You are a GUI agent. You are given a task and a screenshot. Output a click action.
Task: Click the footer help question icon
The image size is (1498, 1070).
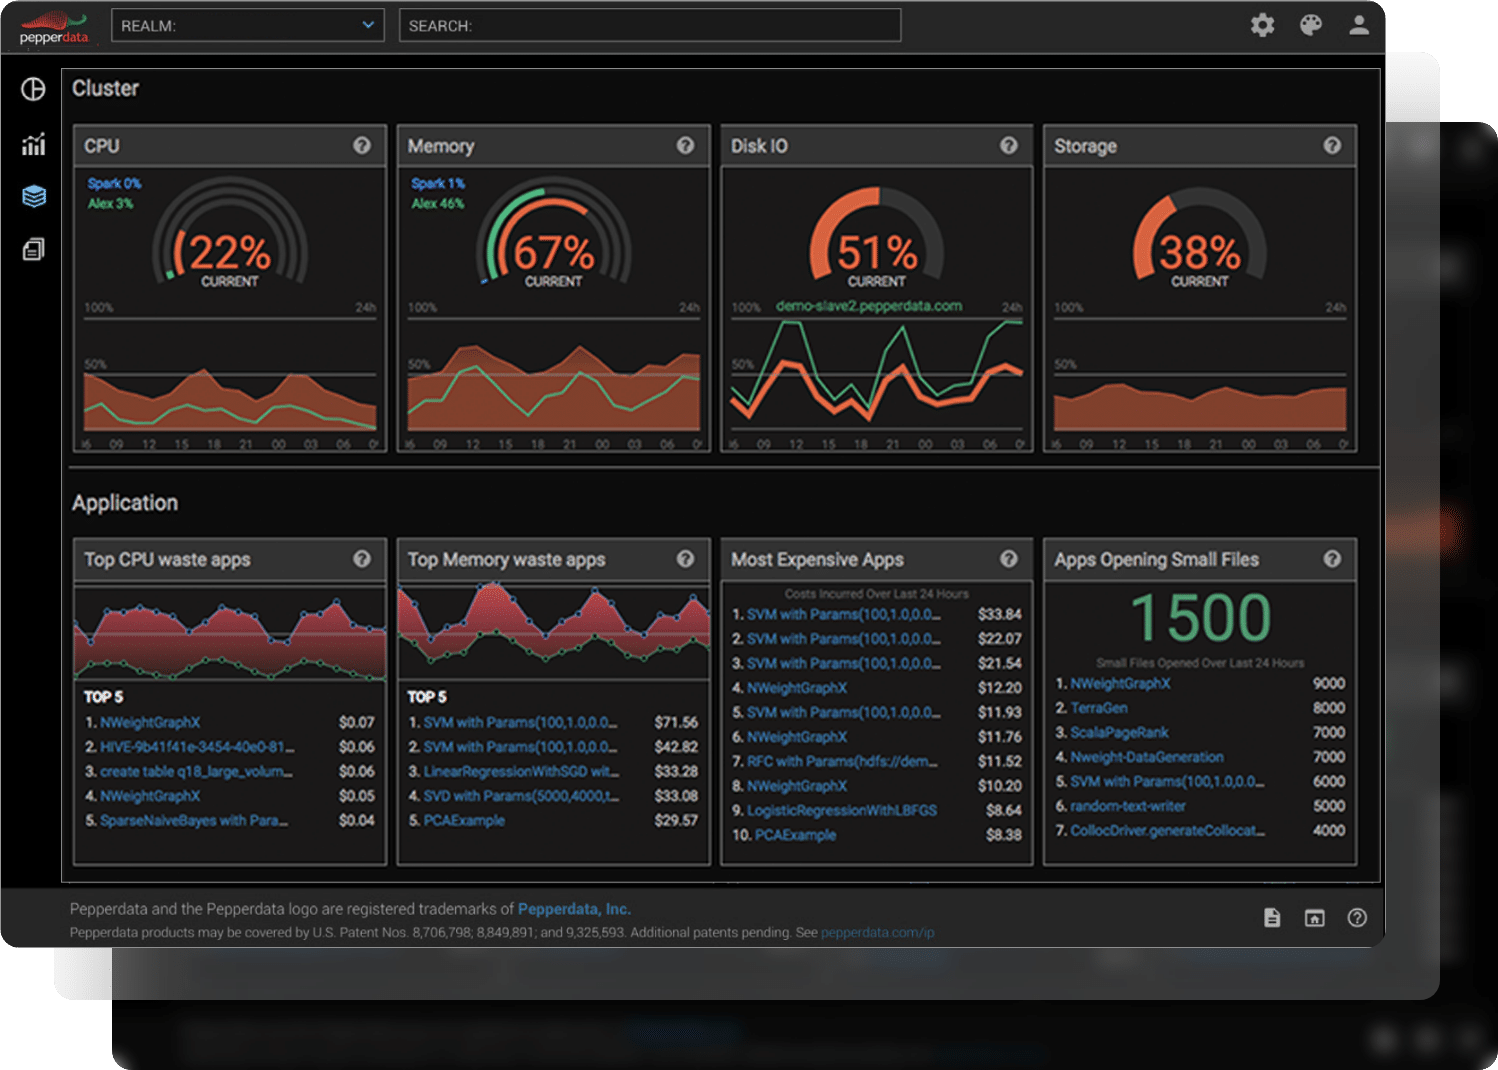pyautogui.click(x=1357, y=918)
